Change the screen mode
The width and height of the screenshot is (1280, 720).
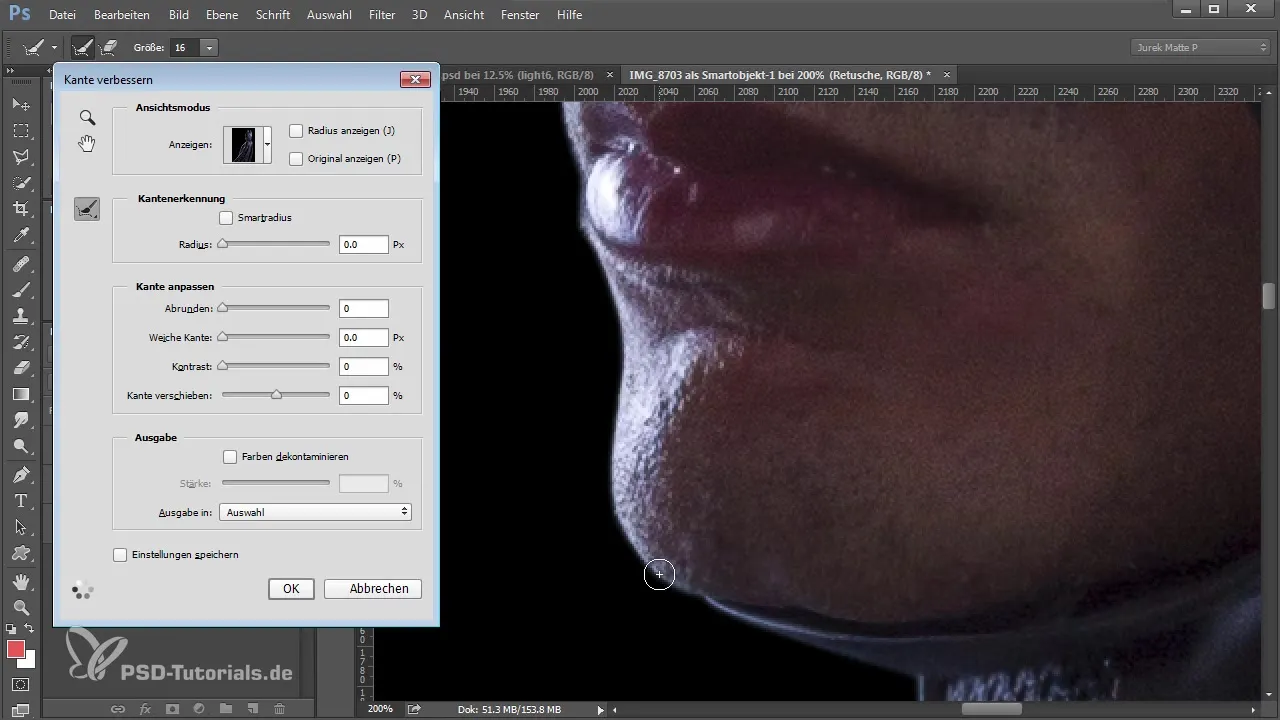point(21,710)
